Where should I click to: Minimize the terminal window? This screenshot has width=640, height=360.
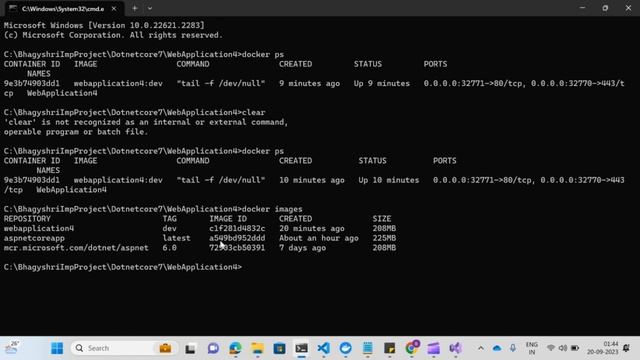(x=582, y=8)
